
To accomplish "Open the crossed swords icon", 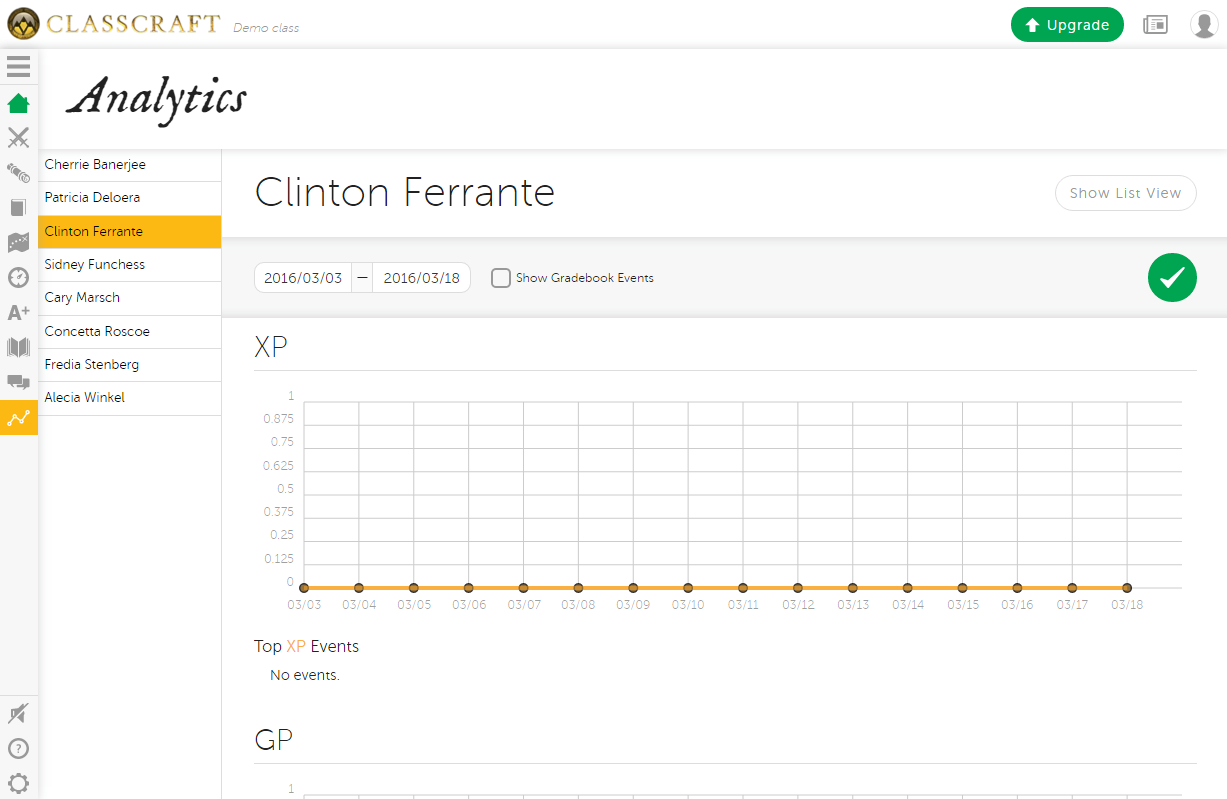I will (x=18, y=138).
